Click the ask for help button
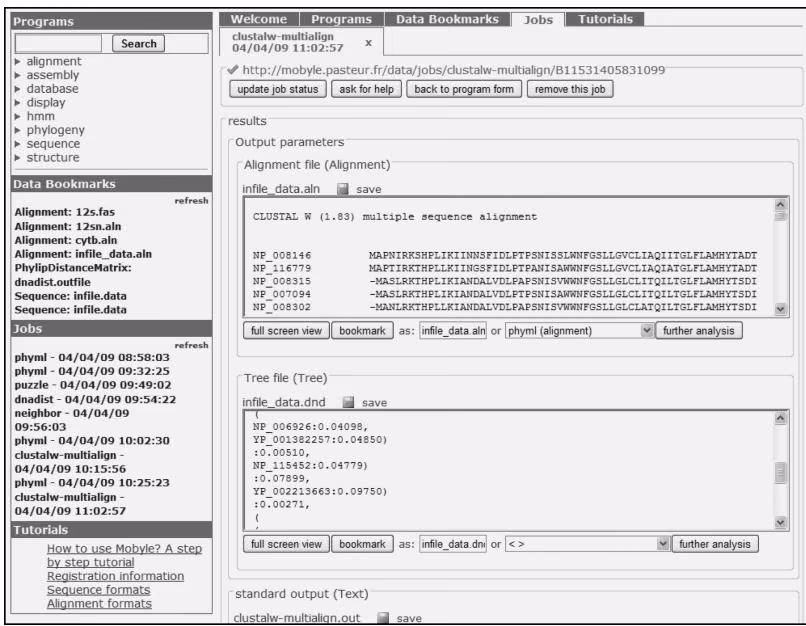The height and width of the screenshot is (626, 806). [366, 89]
